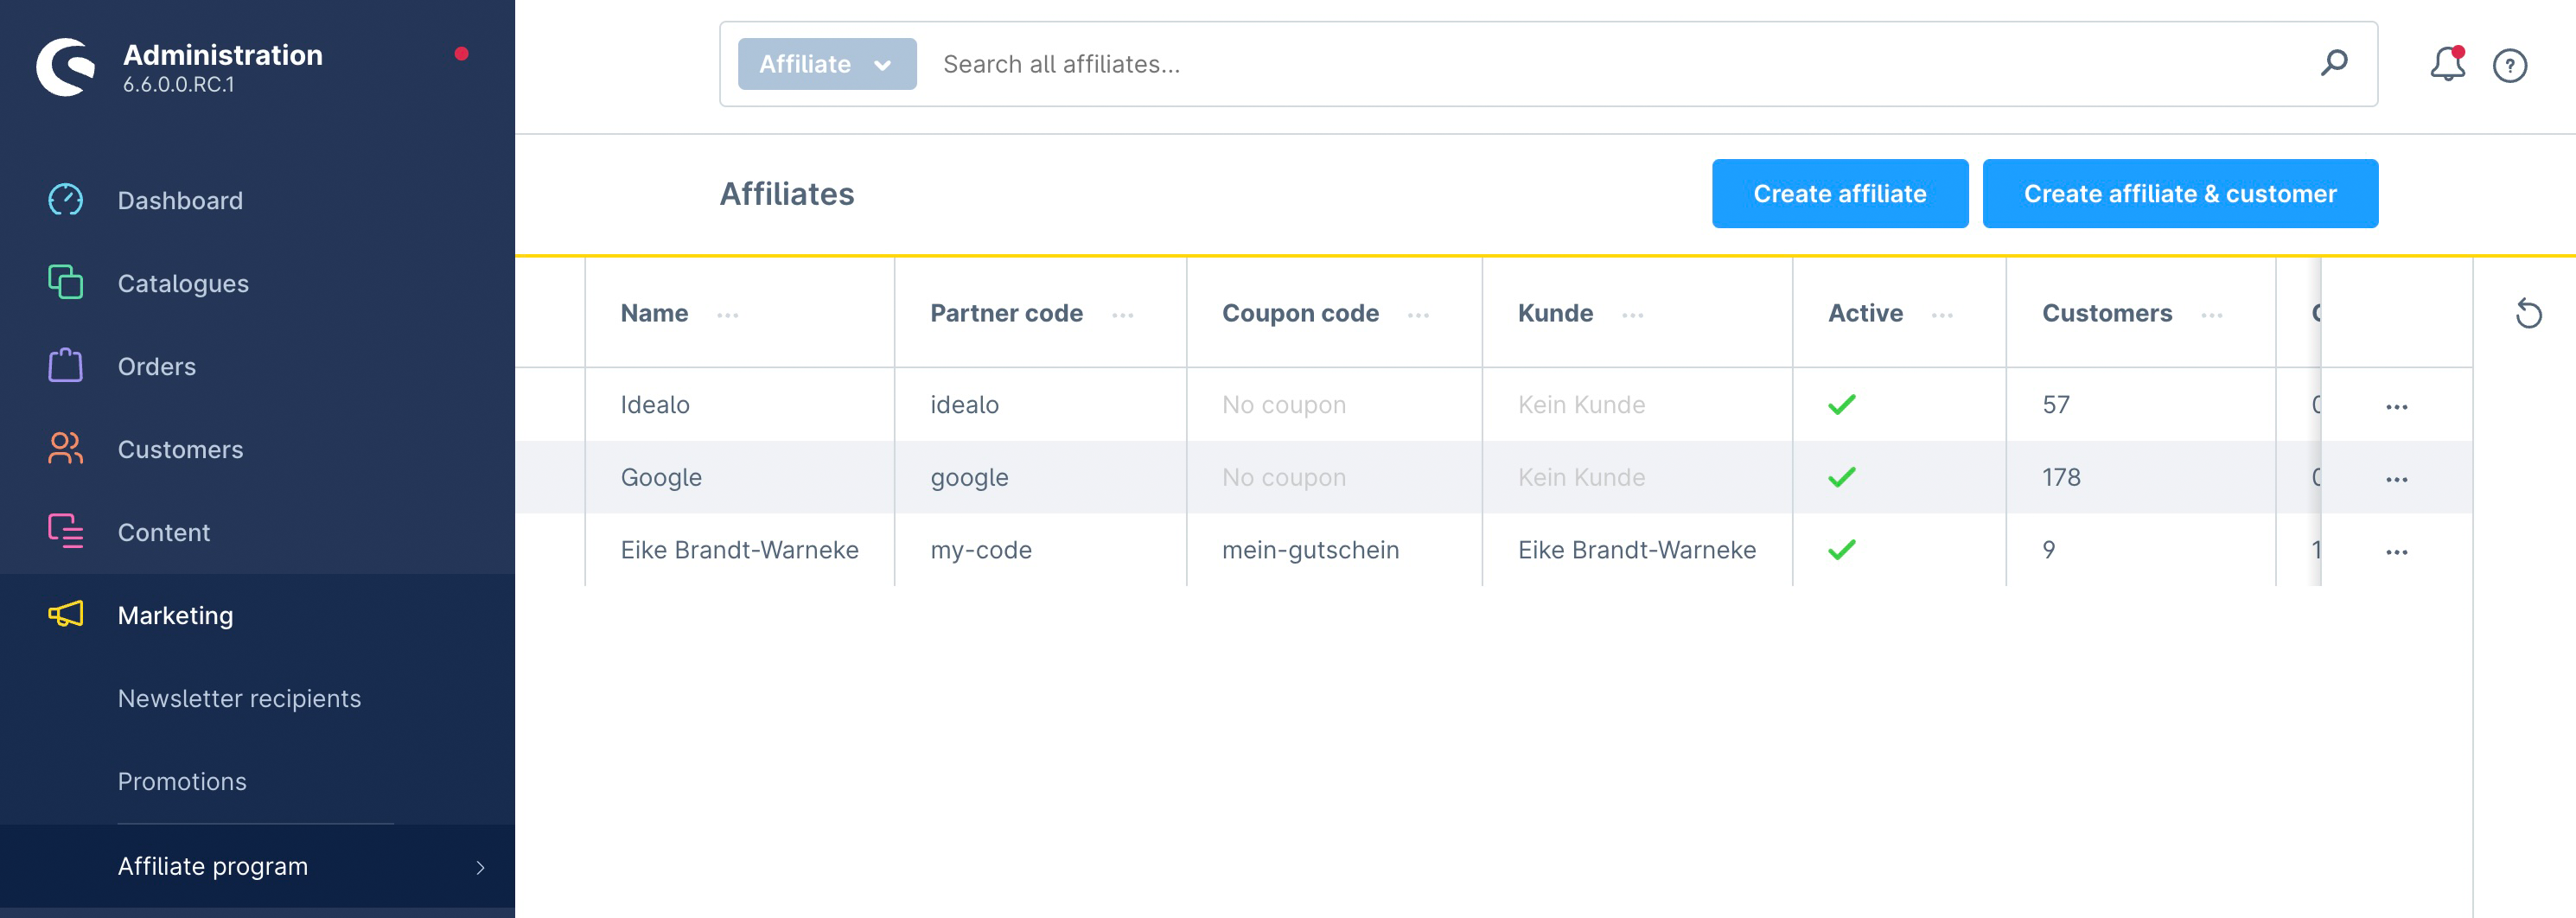2576x918 pixels.
Task: Click partner code 'my-code'
Action: [x=981, y=550]
